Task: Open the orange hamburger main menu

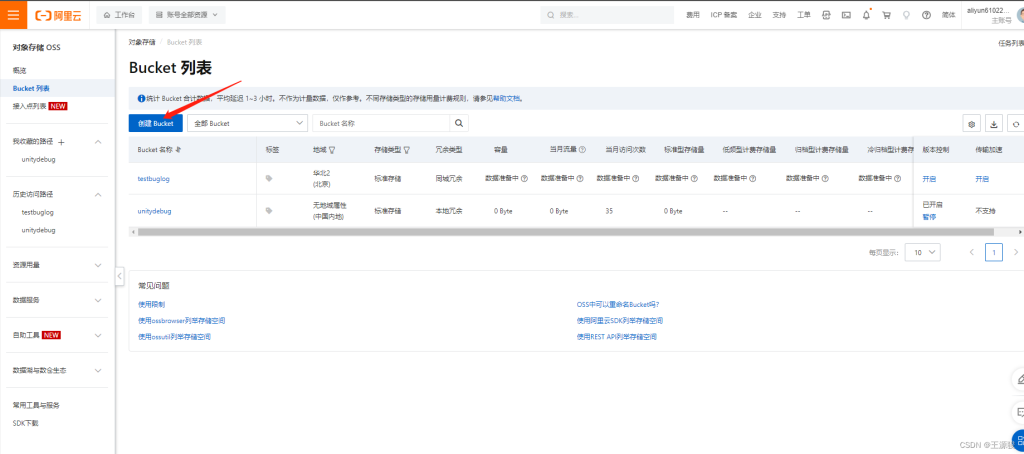Action: coord(14,14)
